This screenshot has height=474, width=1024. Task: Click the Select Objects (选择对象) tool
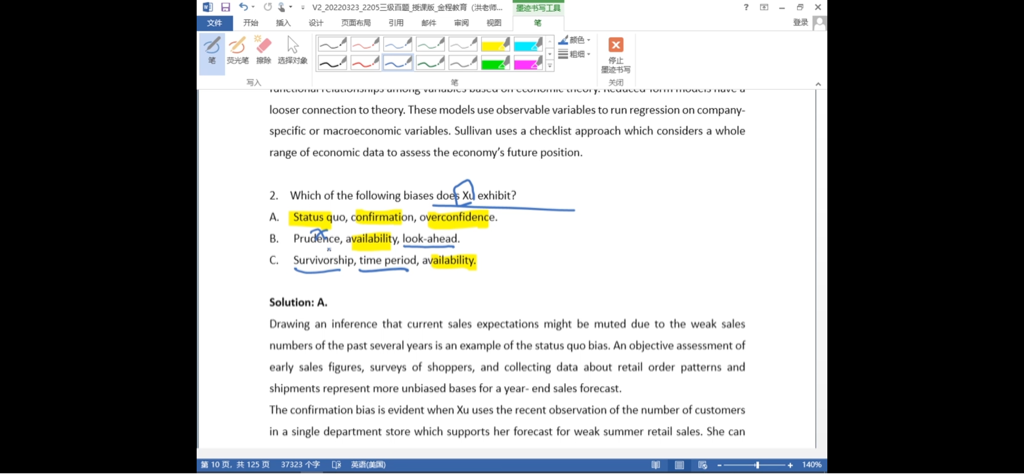(x=292, y=51)
